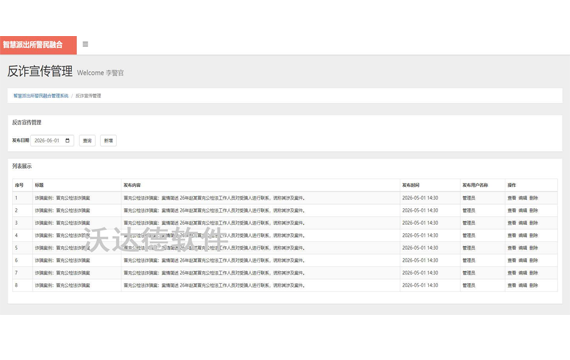
Task: Click 删除 in row 2
Action: (x=534, y=211)
